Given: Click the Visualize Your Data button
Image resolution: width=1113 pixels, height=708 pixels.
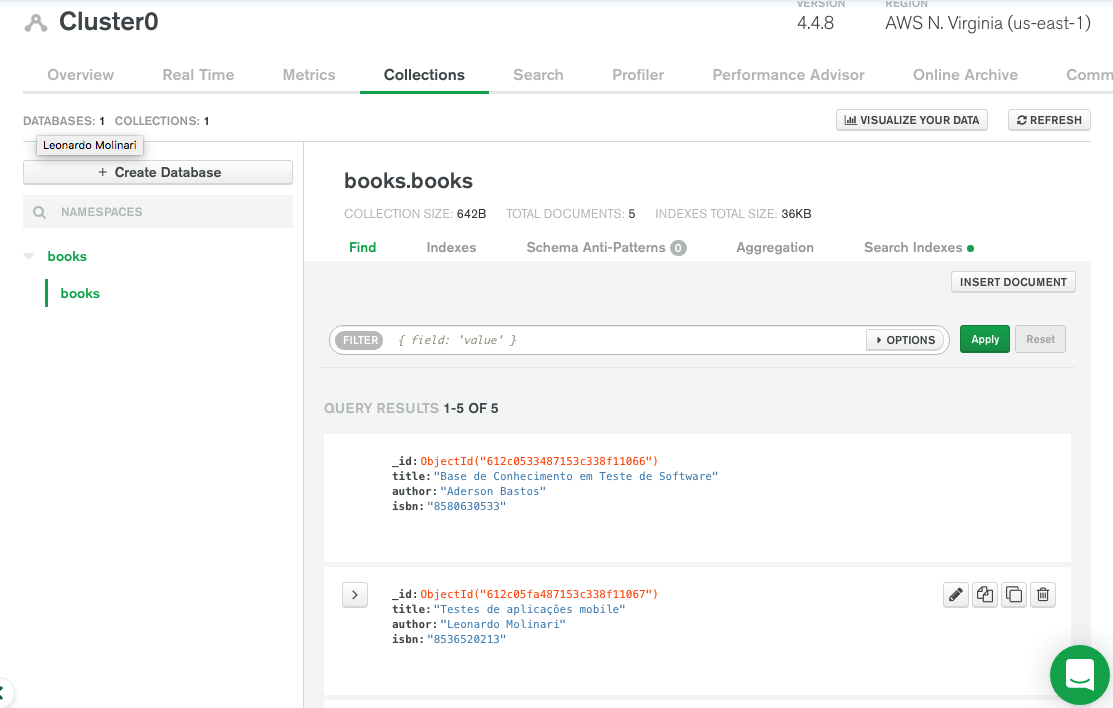Looking at the screenshot, I should coord(911,120).
